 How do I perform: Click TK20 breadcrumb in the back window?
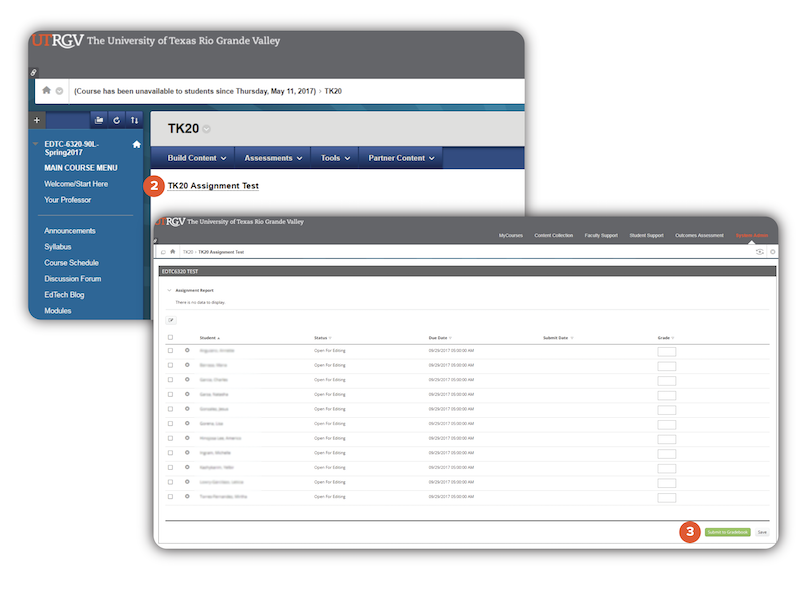[333, 91]
